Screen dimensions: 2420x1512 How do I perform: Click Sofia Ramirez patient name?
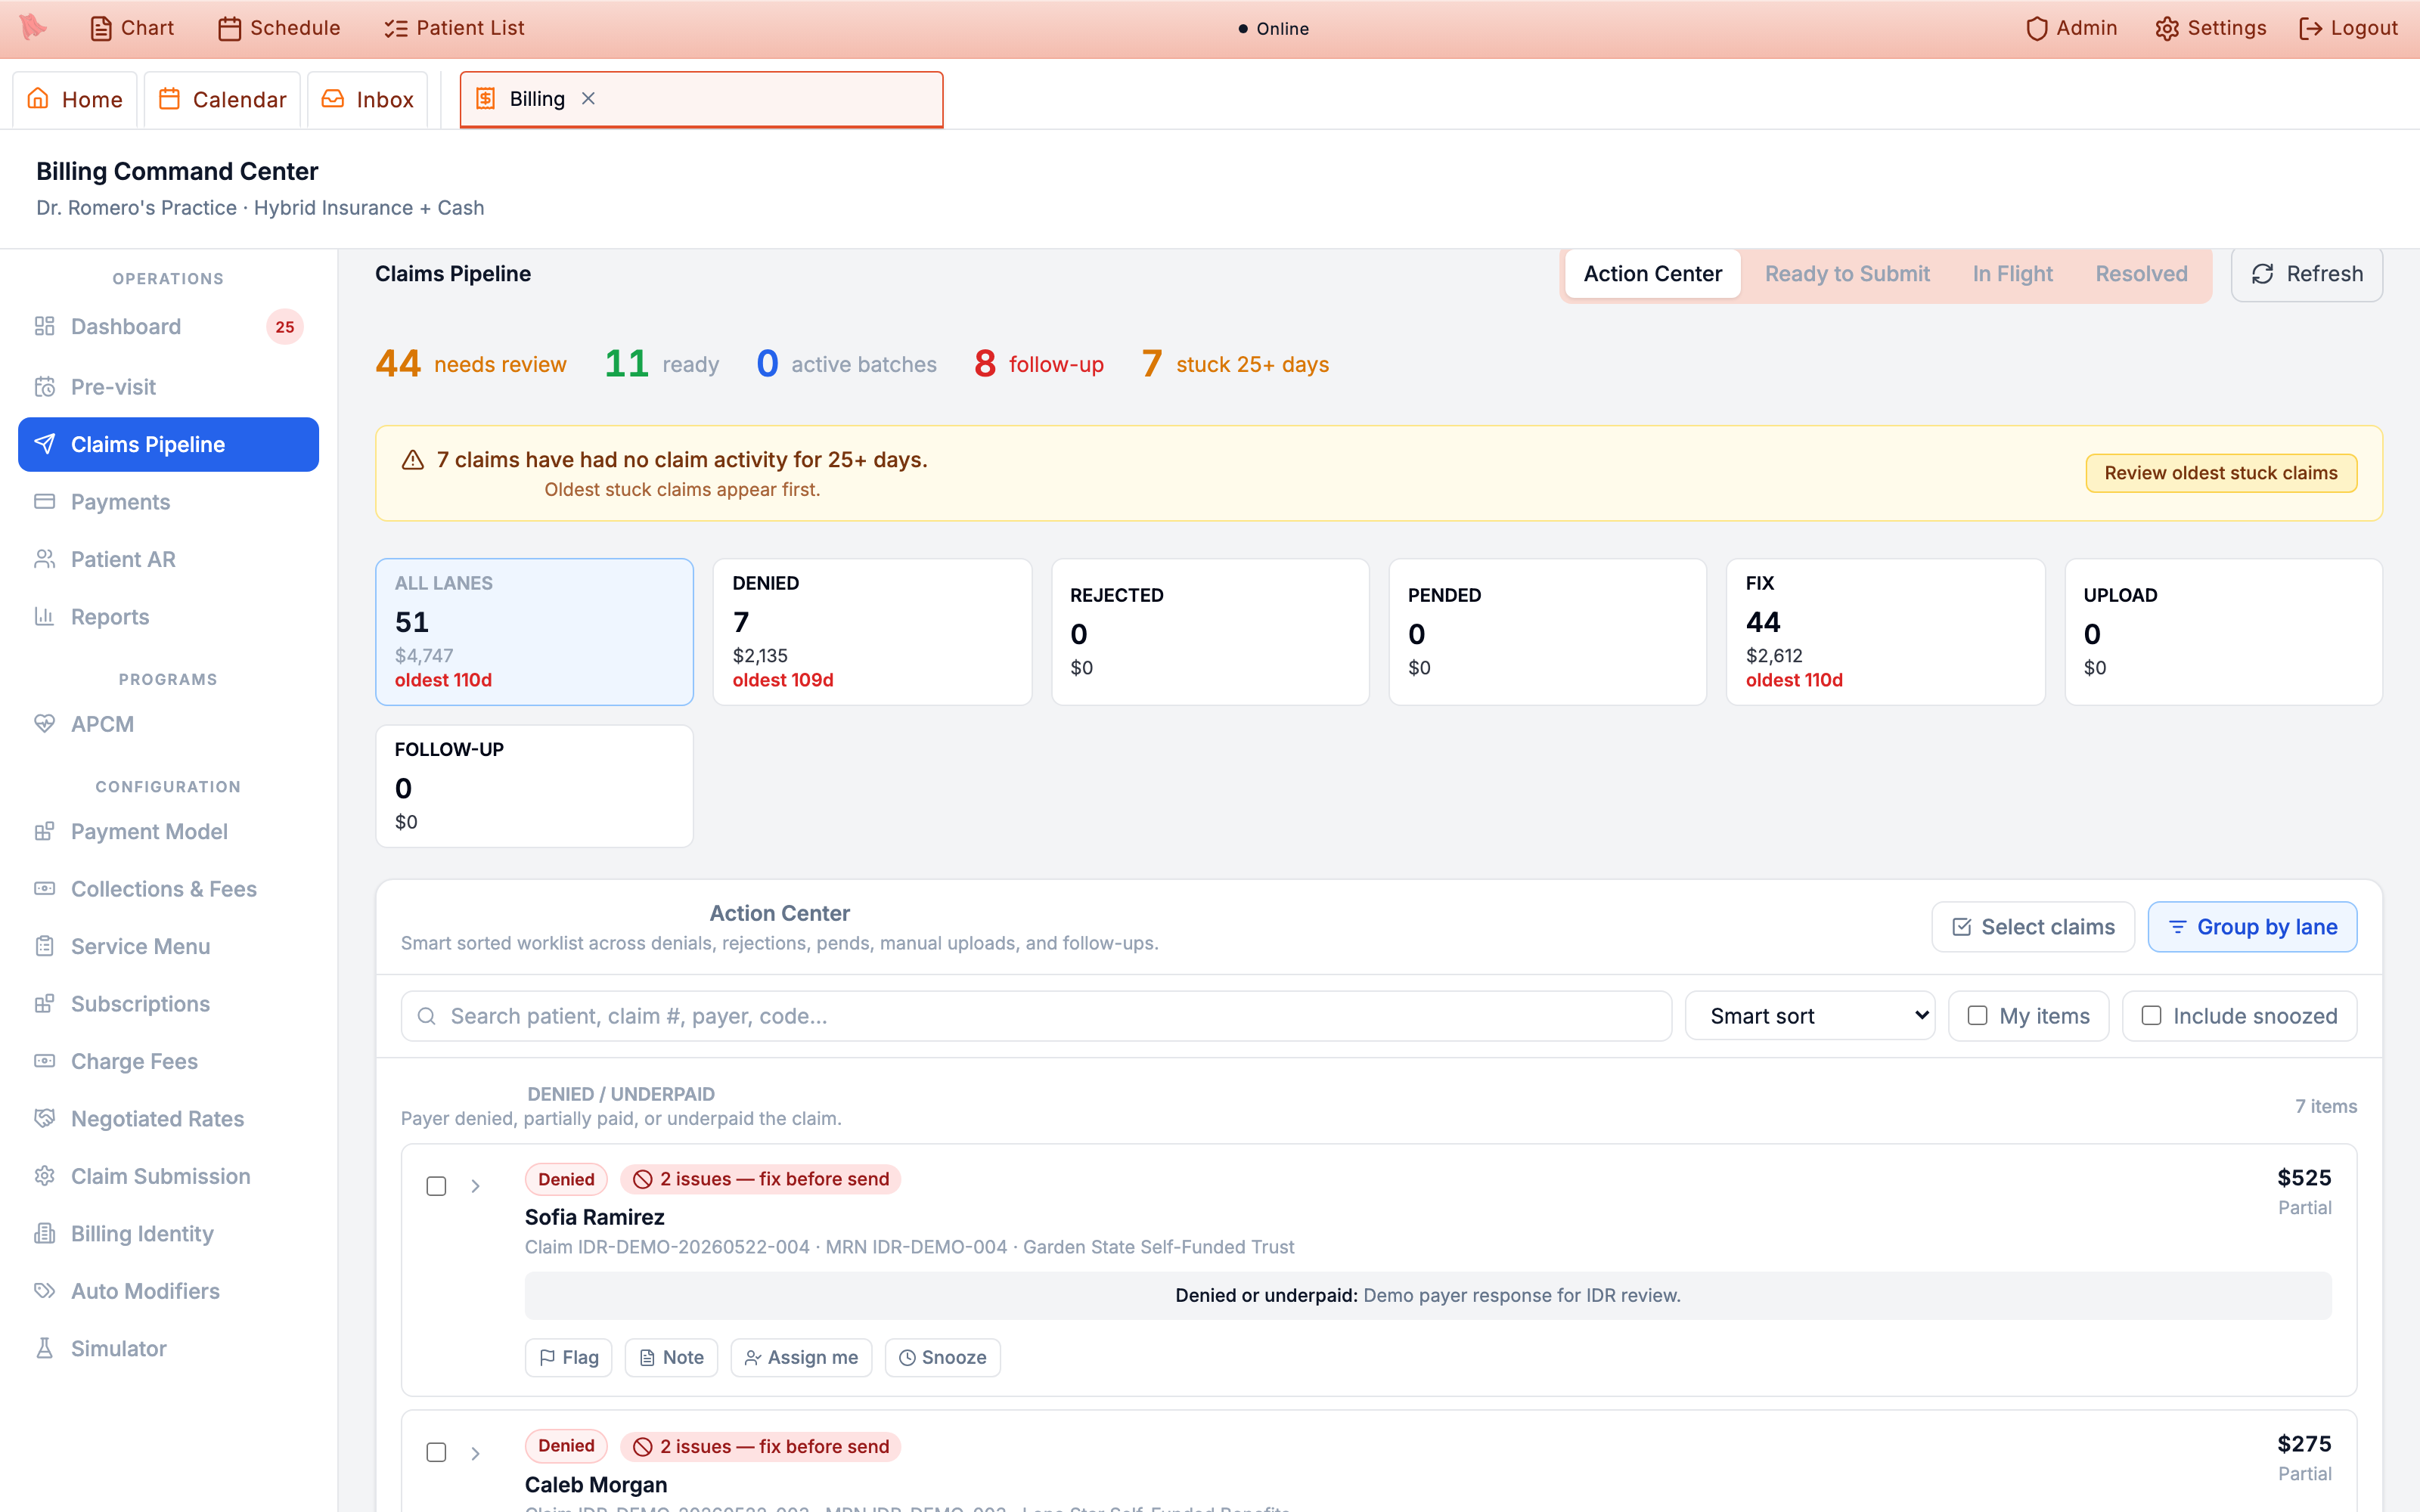pos(595,1217)
